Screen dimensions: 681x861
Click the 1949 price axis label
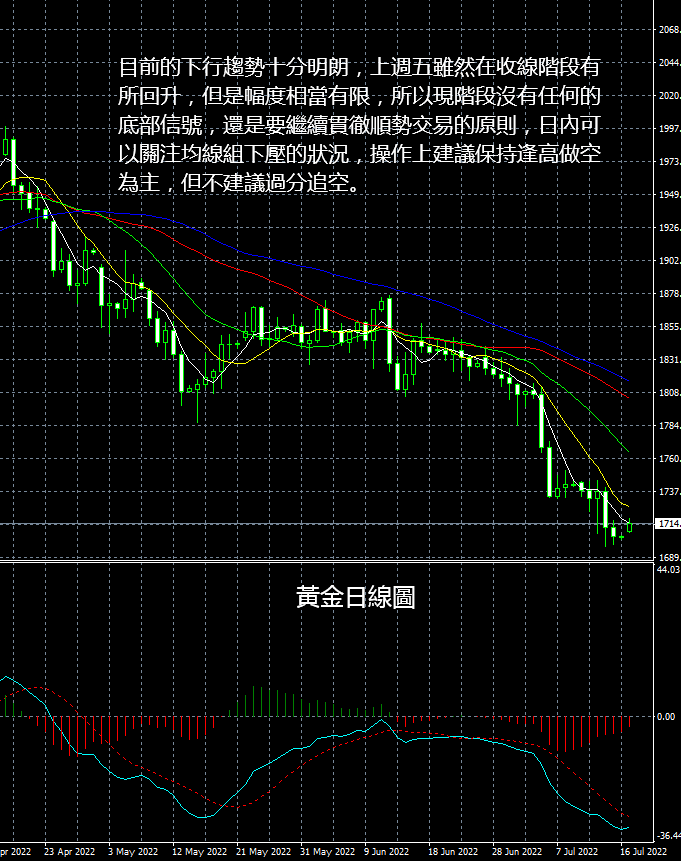[669, 194]
